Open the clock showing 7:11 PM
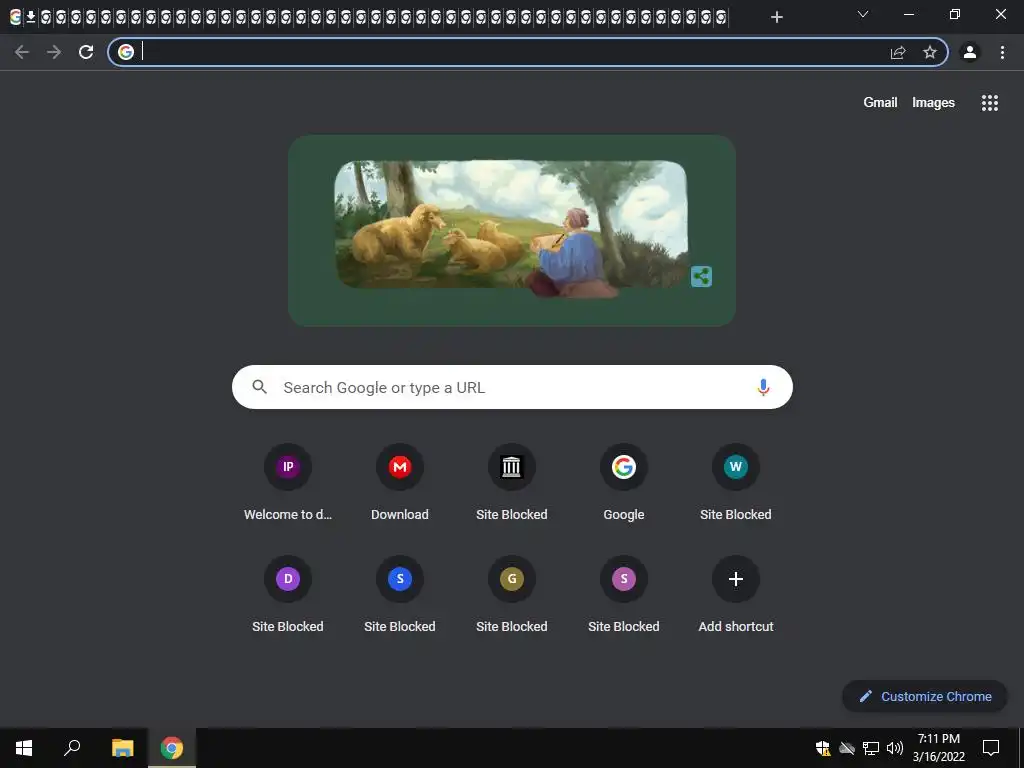Screen dimensions: 1024x768 [939, 748]
